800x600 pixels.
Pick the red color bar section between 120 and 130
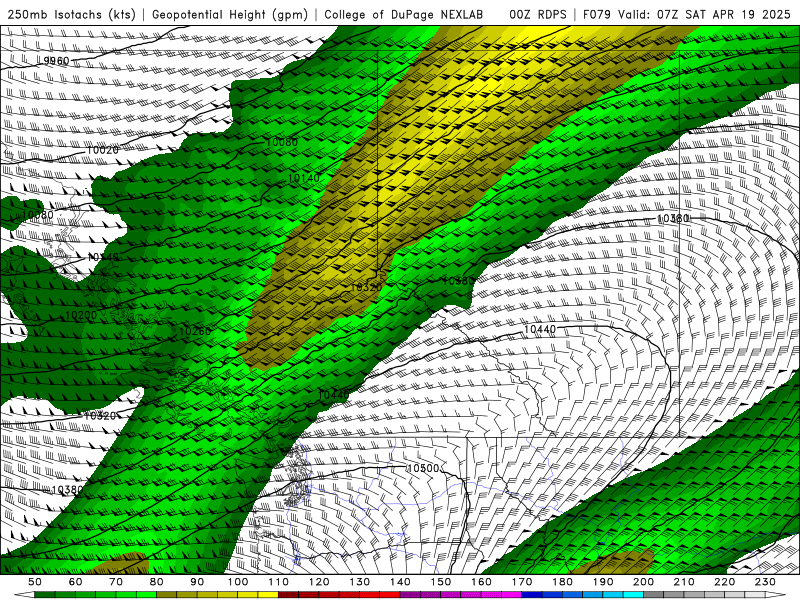click(x=339, y=595)
